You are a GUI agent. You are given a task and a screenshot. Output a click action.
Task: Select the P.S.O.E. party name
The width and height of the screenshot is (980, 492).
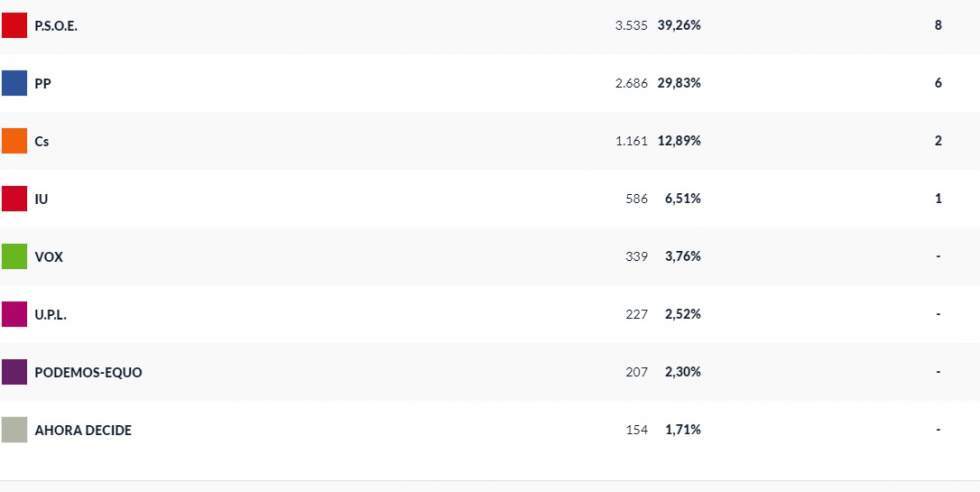tap(56, 26)
